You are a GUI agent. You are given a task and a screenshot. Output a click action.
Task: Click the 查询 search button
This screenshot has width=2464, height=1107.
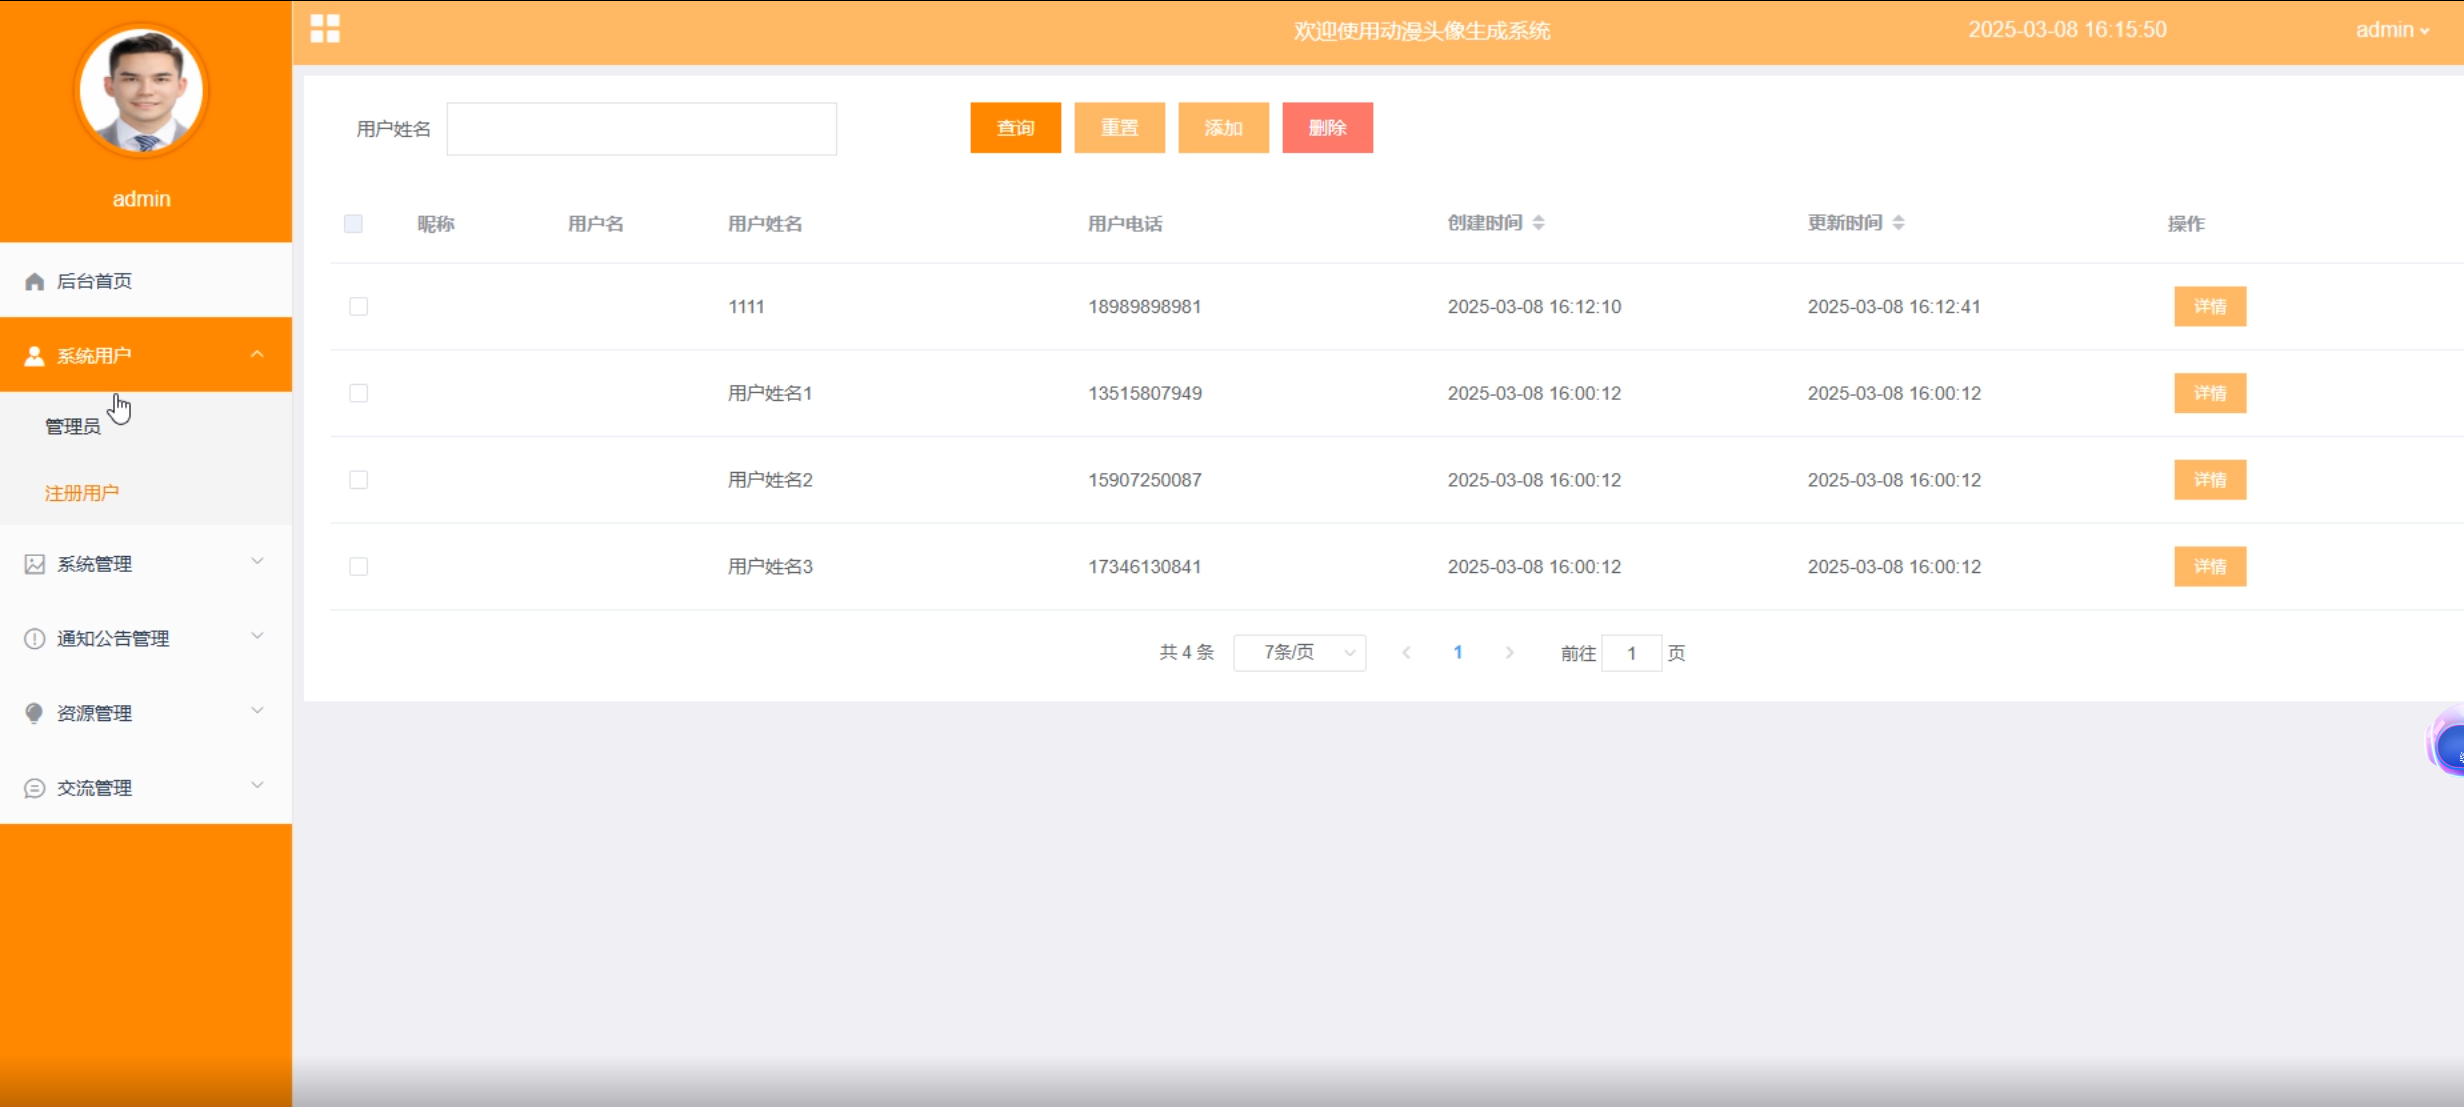click(x=1015, y=128)
